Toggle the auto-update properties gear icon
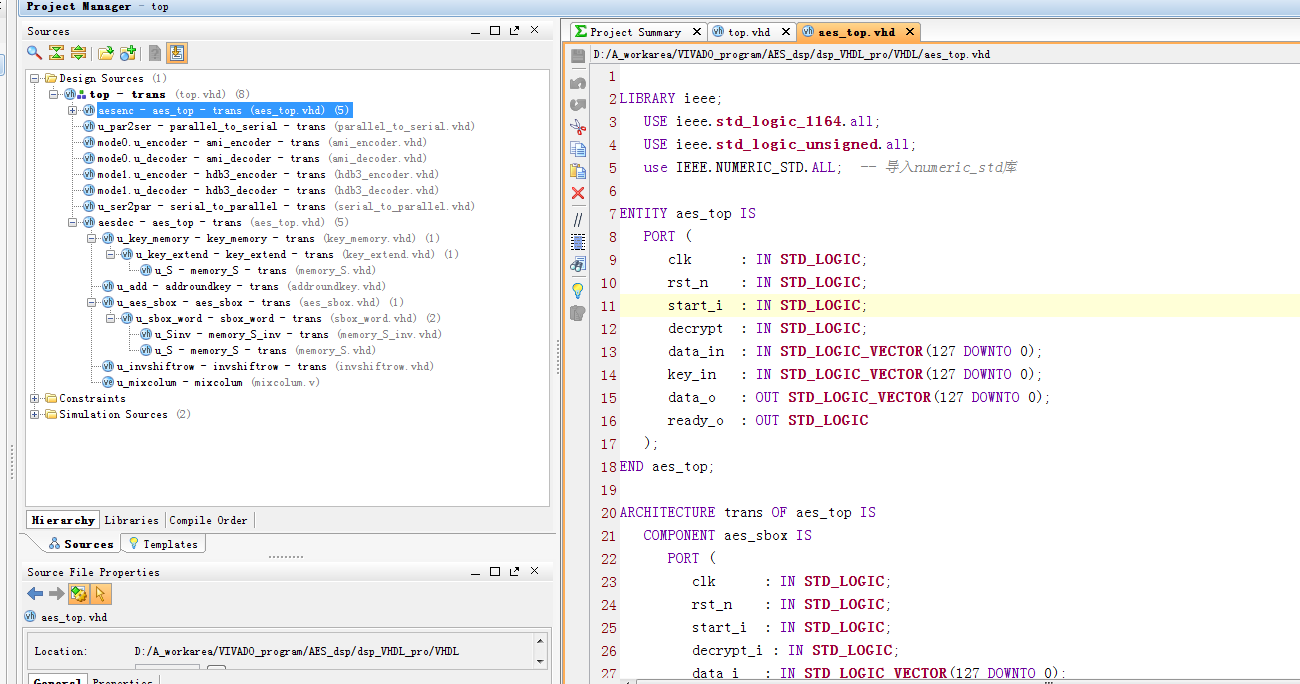The height and width of the screenshot is (684, 1300). [x=79, y=594]
